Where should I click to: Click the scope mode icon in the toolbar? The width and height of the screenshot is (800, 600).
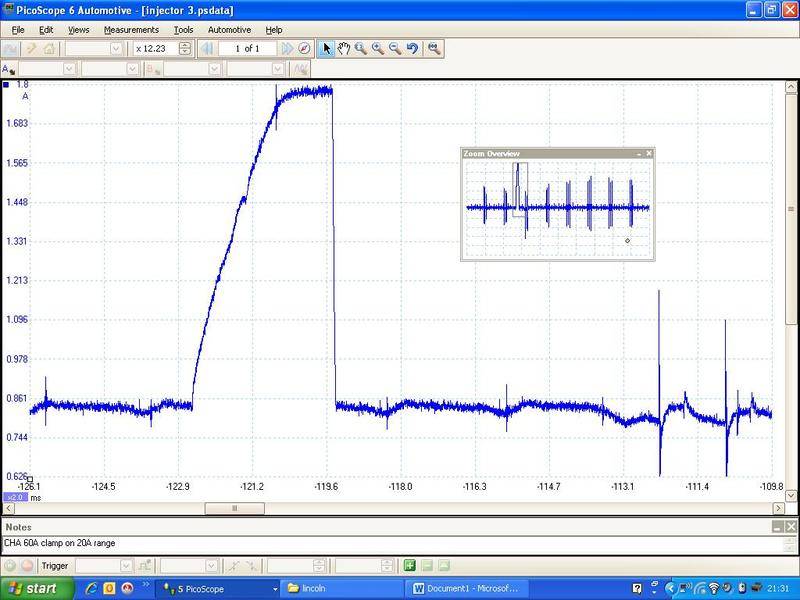(x=10, y=48)
